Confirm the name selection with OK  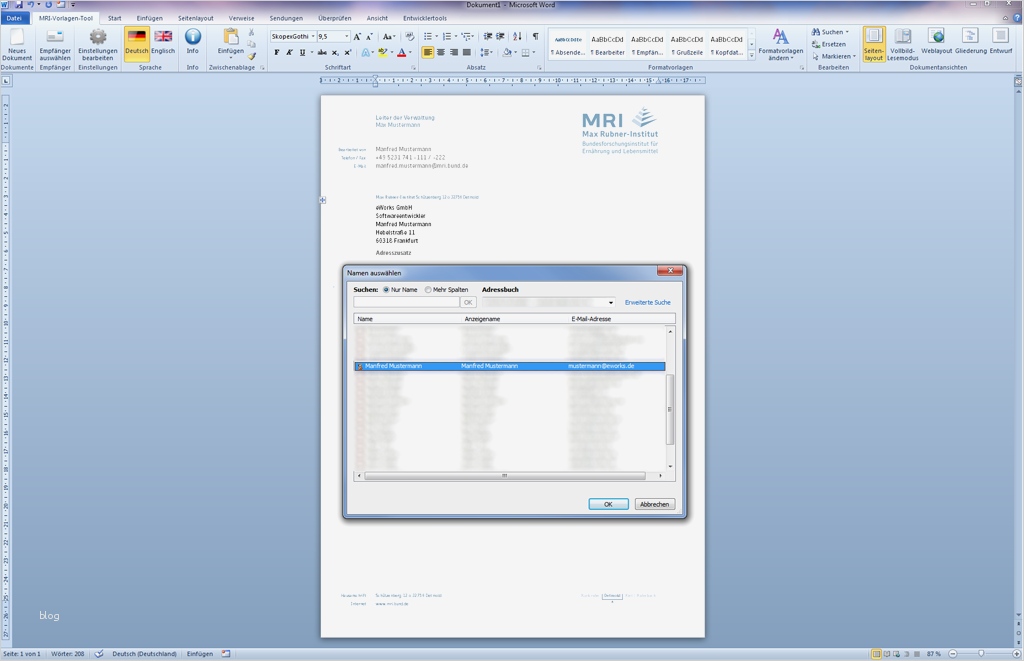[608, 503]
